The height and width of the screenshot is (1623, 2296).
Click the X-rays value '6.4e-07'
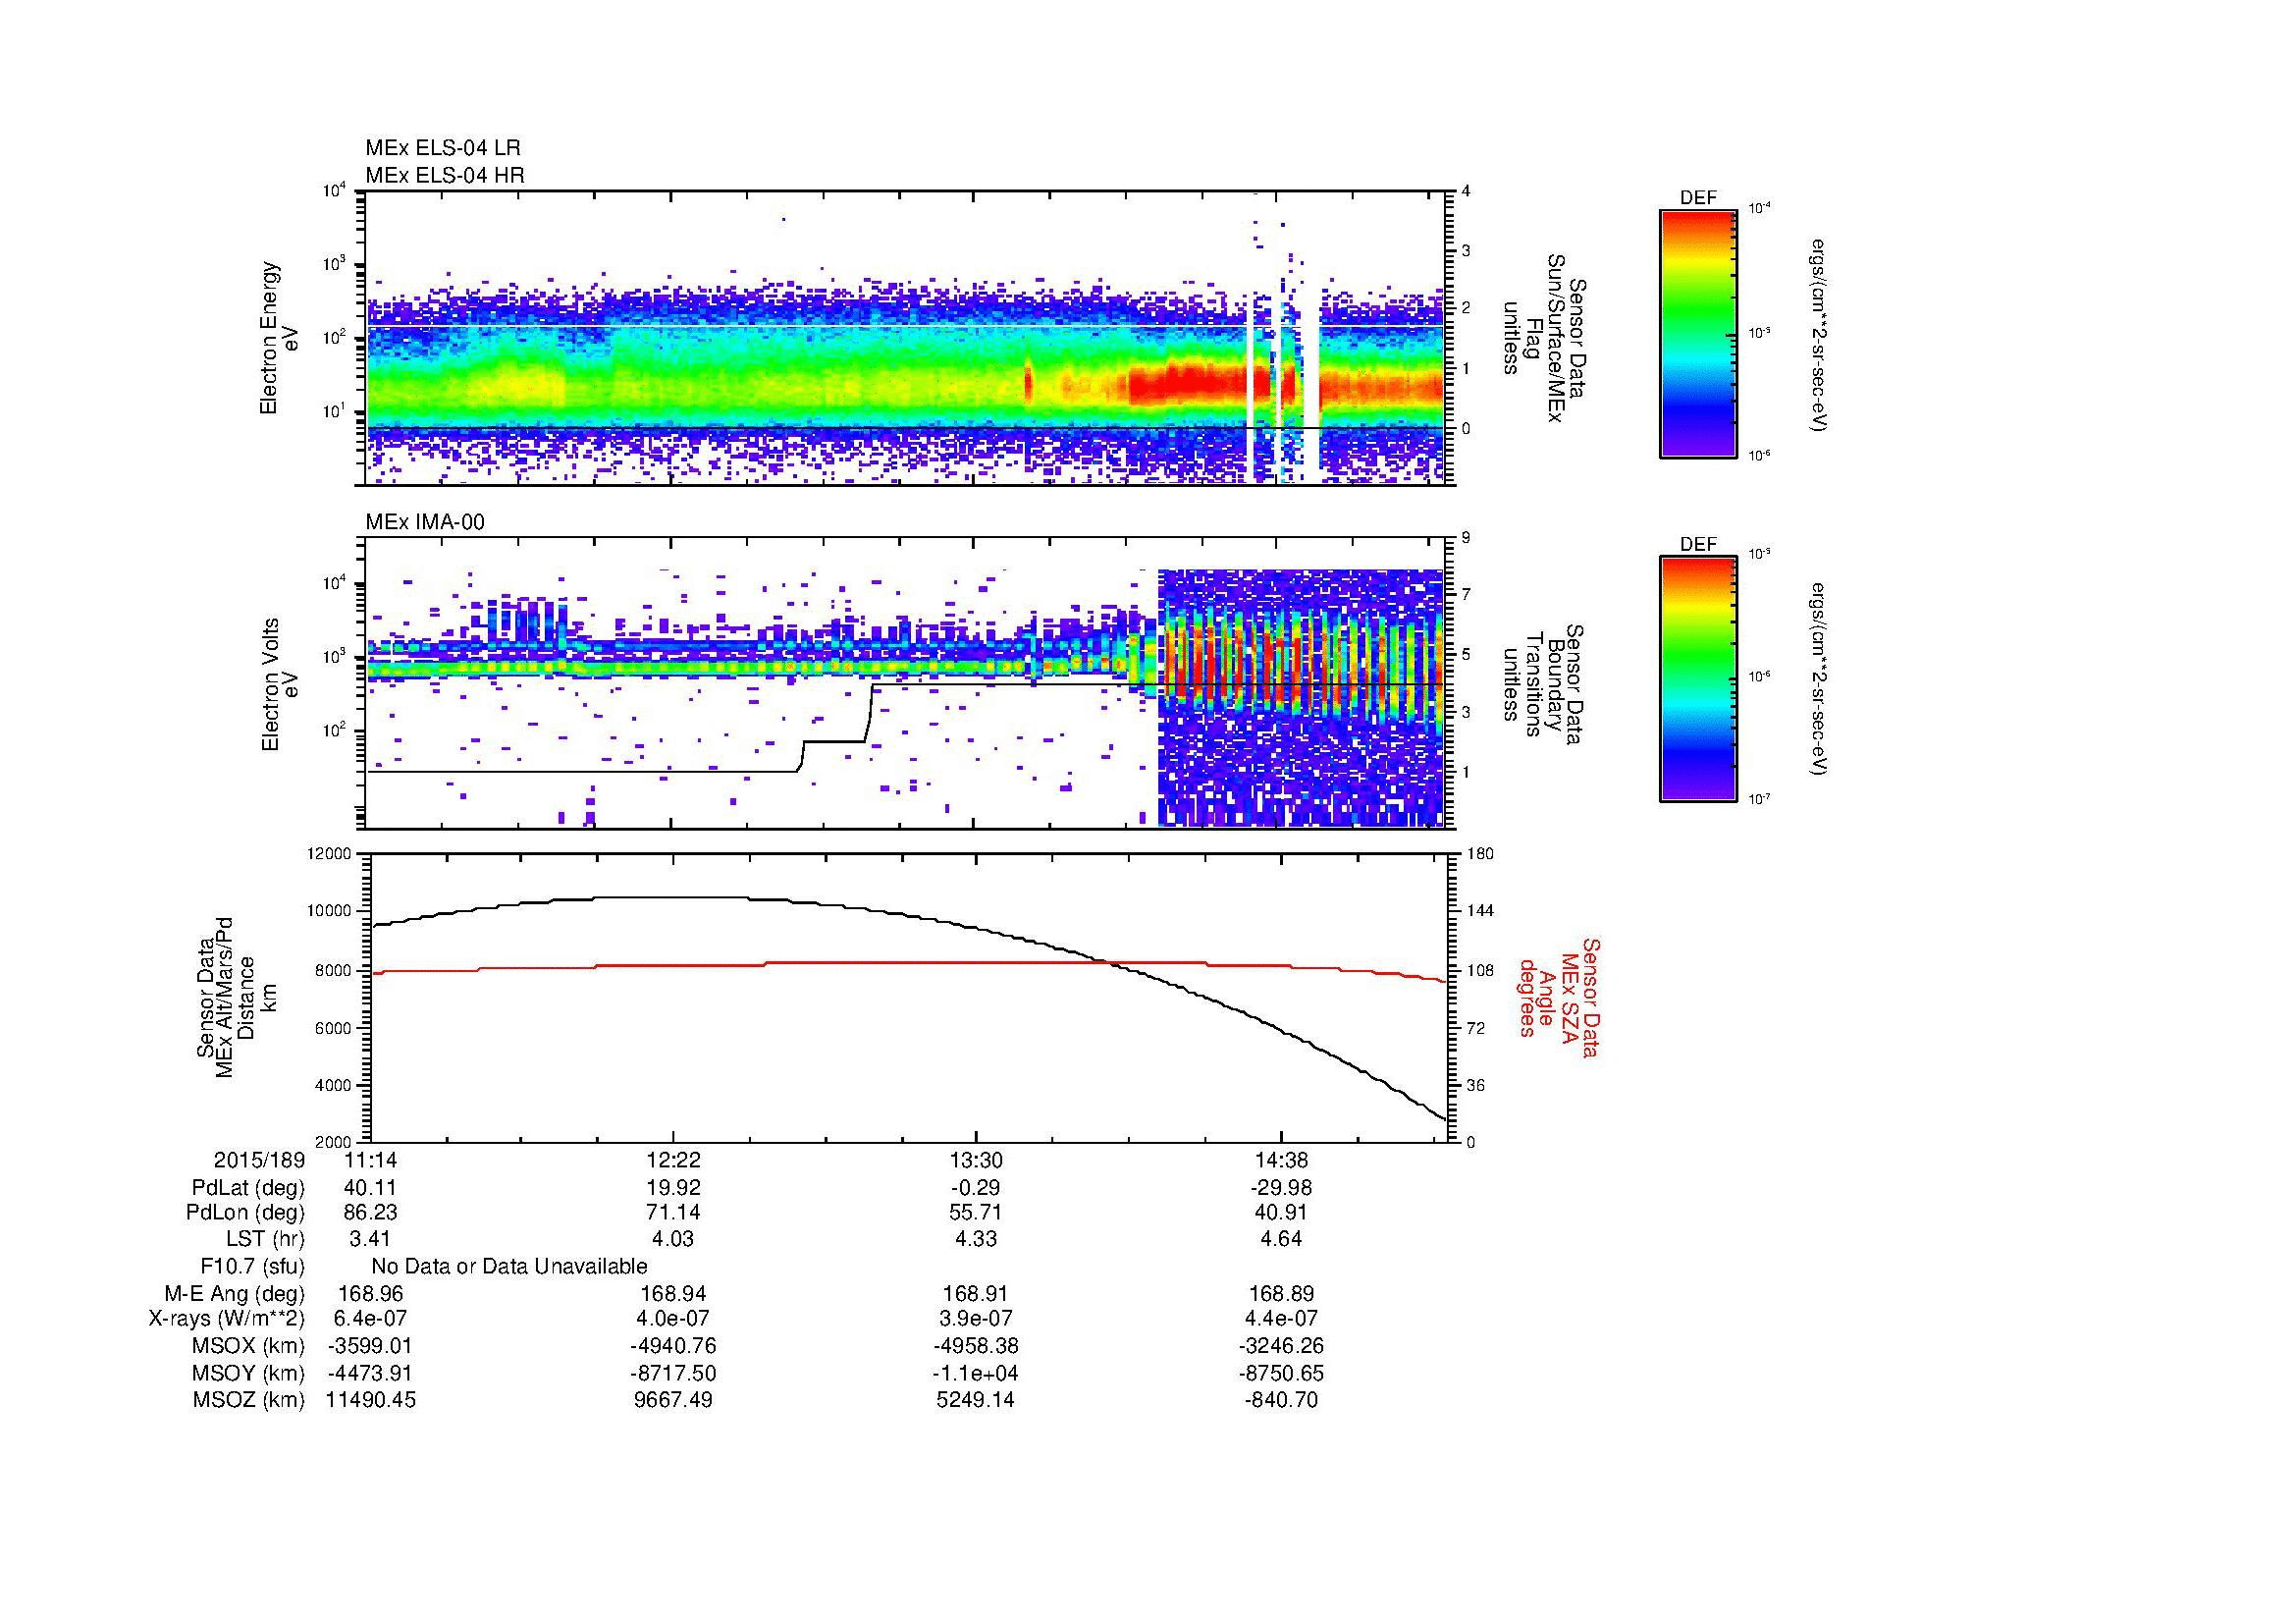click(370, 1320)
